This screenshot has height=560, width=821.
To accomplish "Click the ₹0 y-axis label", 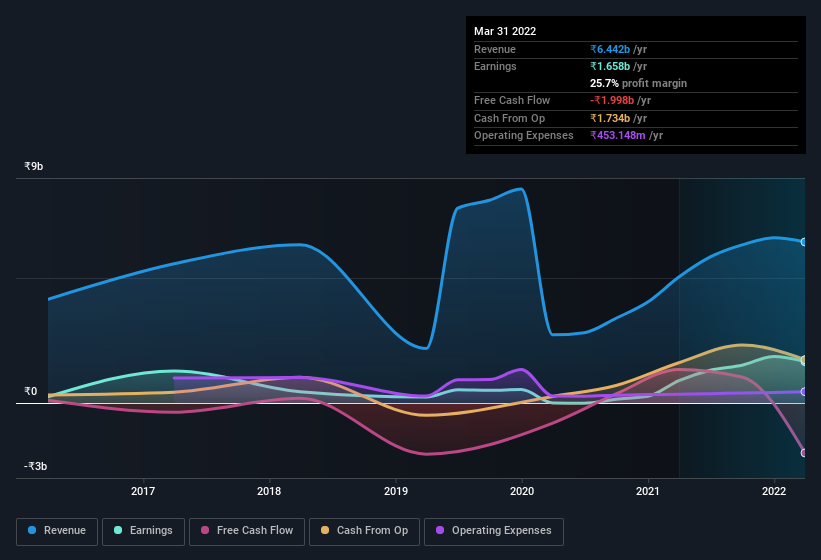I will pos(30,391).
